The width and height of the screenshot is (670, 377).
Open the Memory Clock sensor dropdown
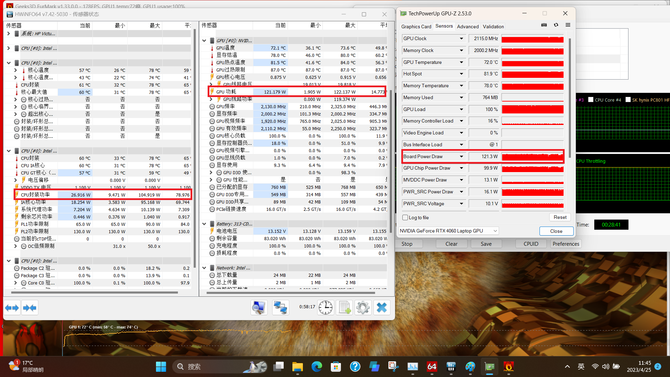tap(461, 50)
